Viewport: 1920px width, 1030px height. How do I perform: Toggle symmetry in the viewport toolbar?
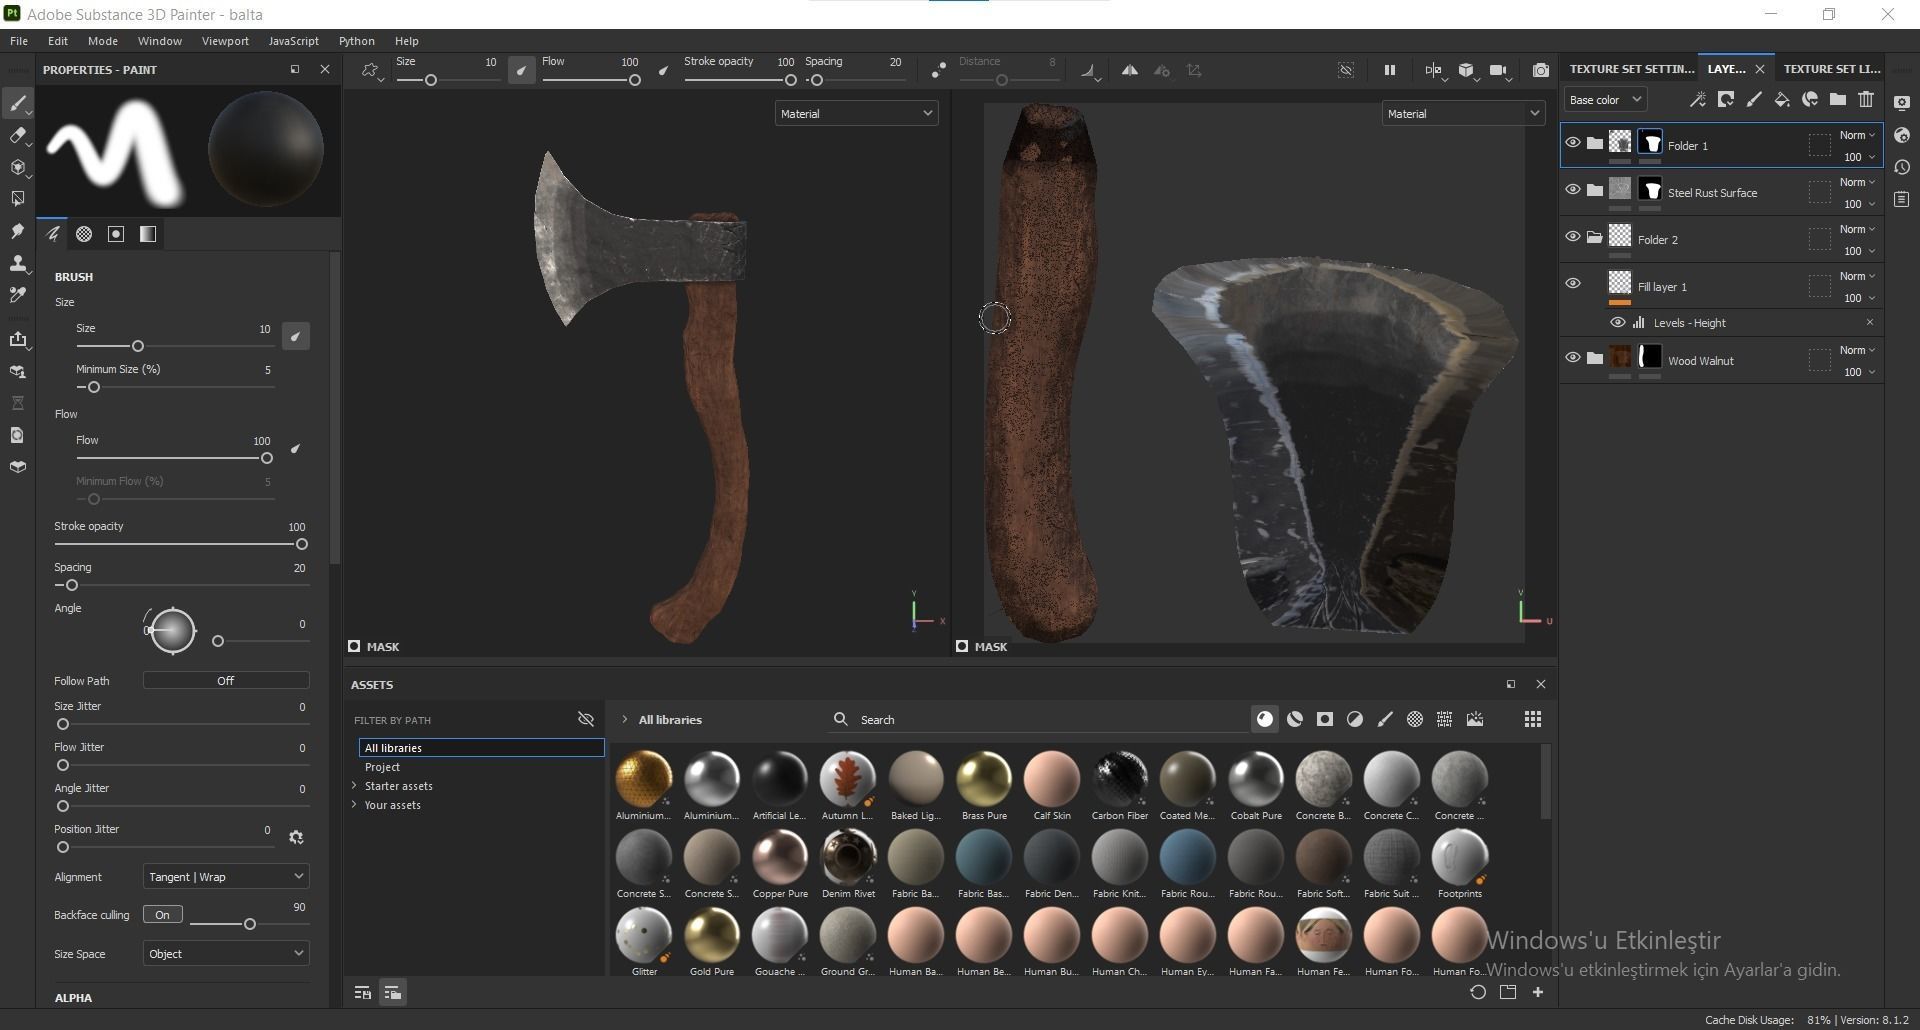pyautogui.click(x=1129, y=70)
